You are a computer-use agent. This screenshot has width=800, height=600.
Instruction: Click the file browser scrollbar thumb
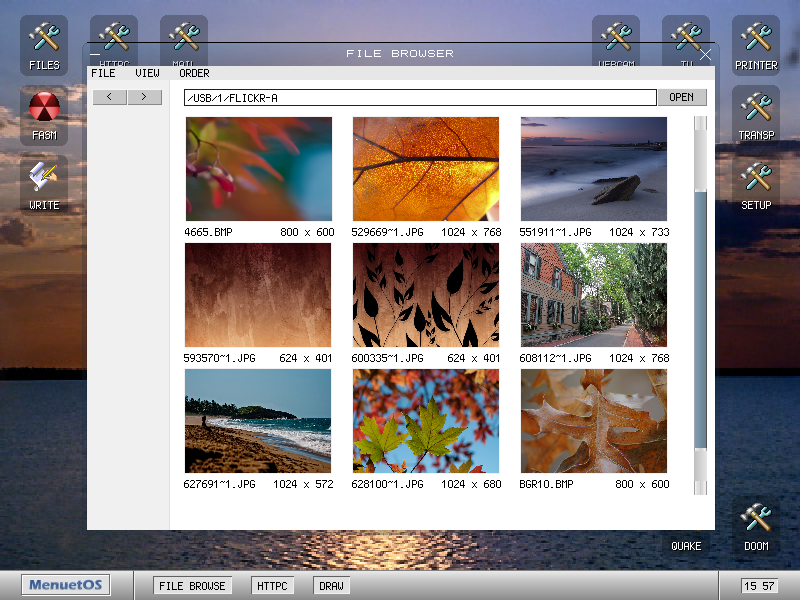[x=701, y=320]
